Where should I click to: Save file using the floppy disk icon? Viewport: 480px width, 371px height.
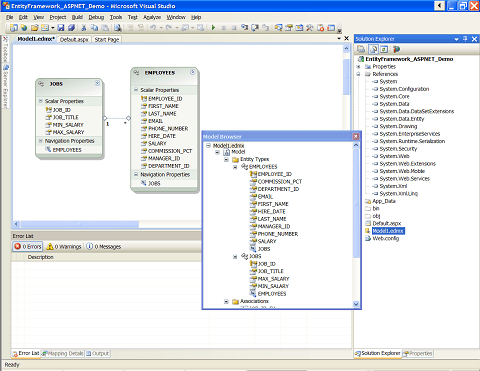click(x=61, y=28)
